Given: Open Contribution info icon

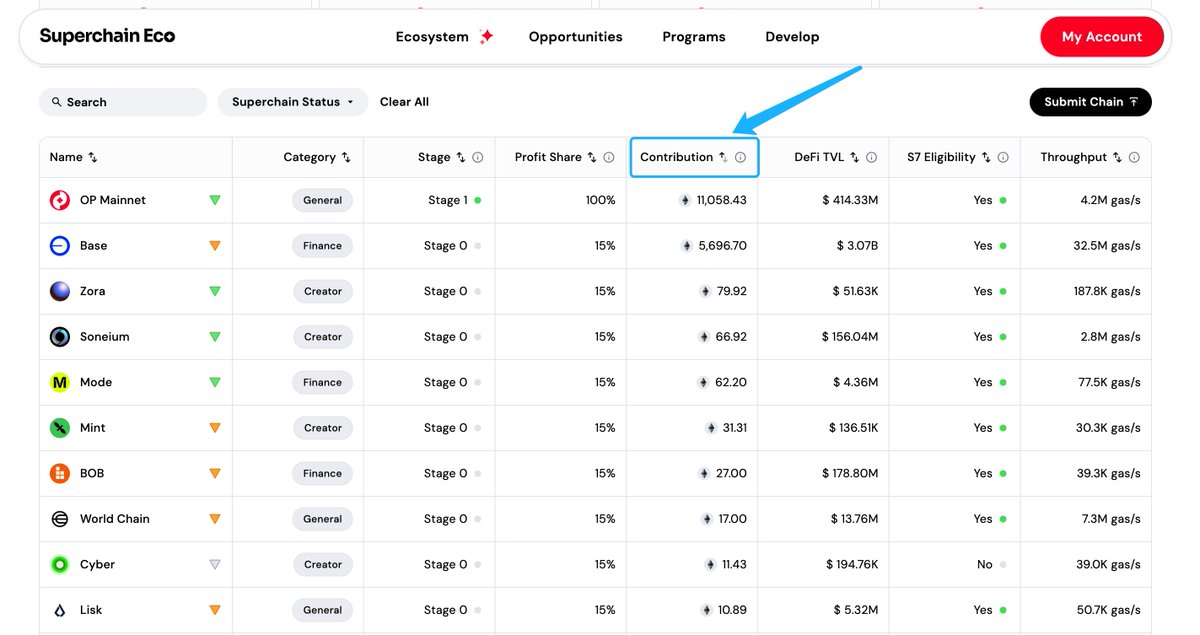Looking at the screenshot, I should click(740, 157).
